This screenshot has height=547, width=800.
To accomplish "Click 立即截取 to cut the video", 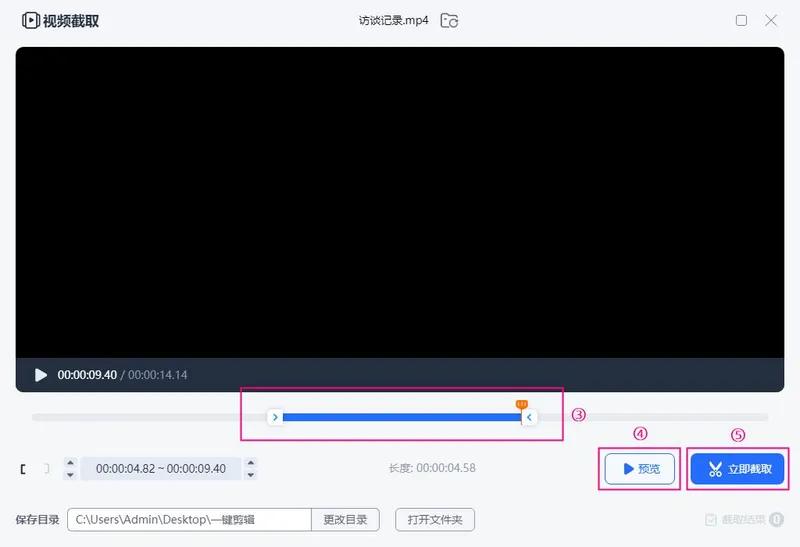I will (x=737, y=468).
